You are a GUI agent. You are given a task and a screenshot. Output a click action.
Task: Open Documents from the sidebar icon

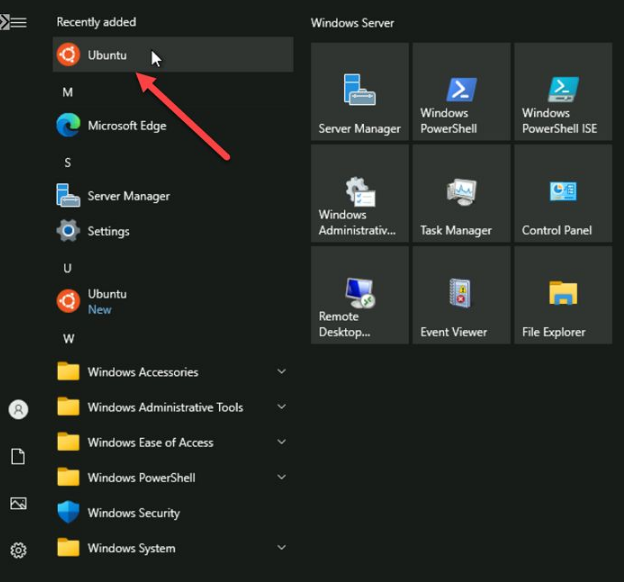(x=18, y=456)
